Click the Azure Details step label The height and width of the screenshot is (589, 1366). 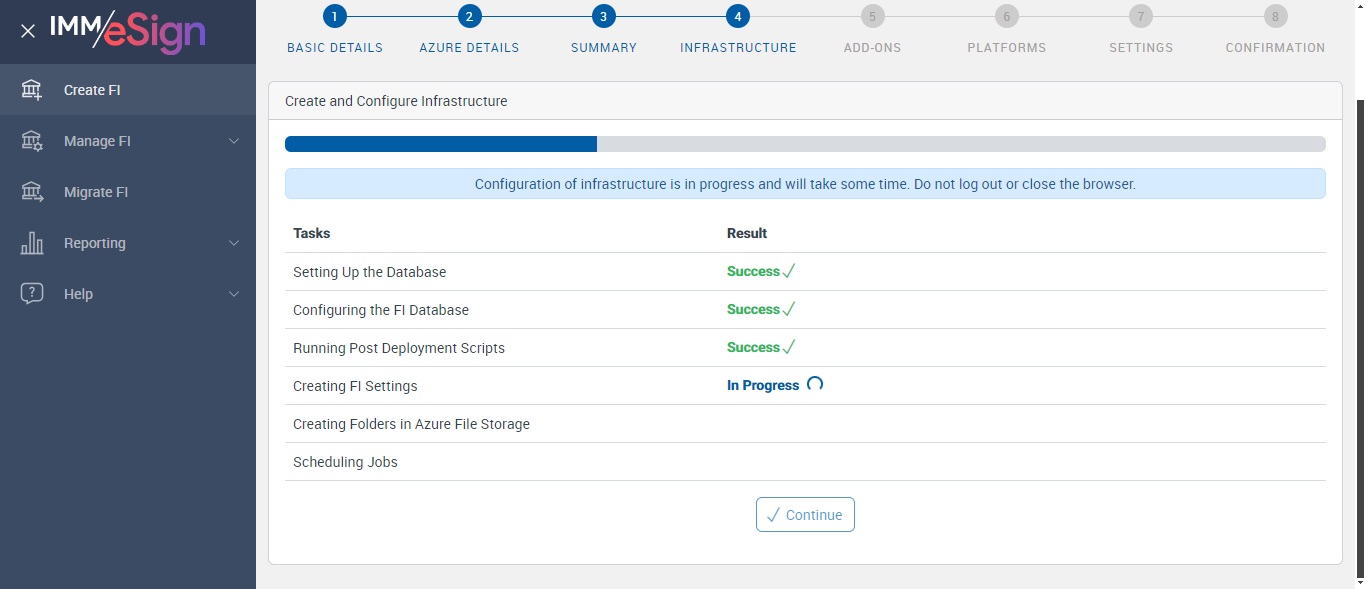469,48
